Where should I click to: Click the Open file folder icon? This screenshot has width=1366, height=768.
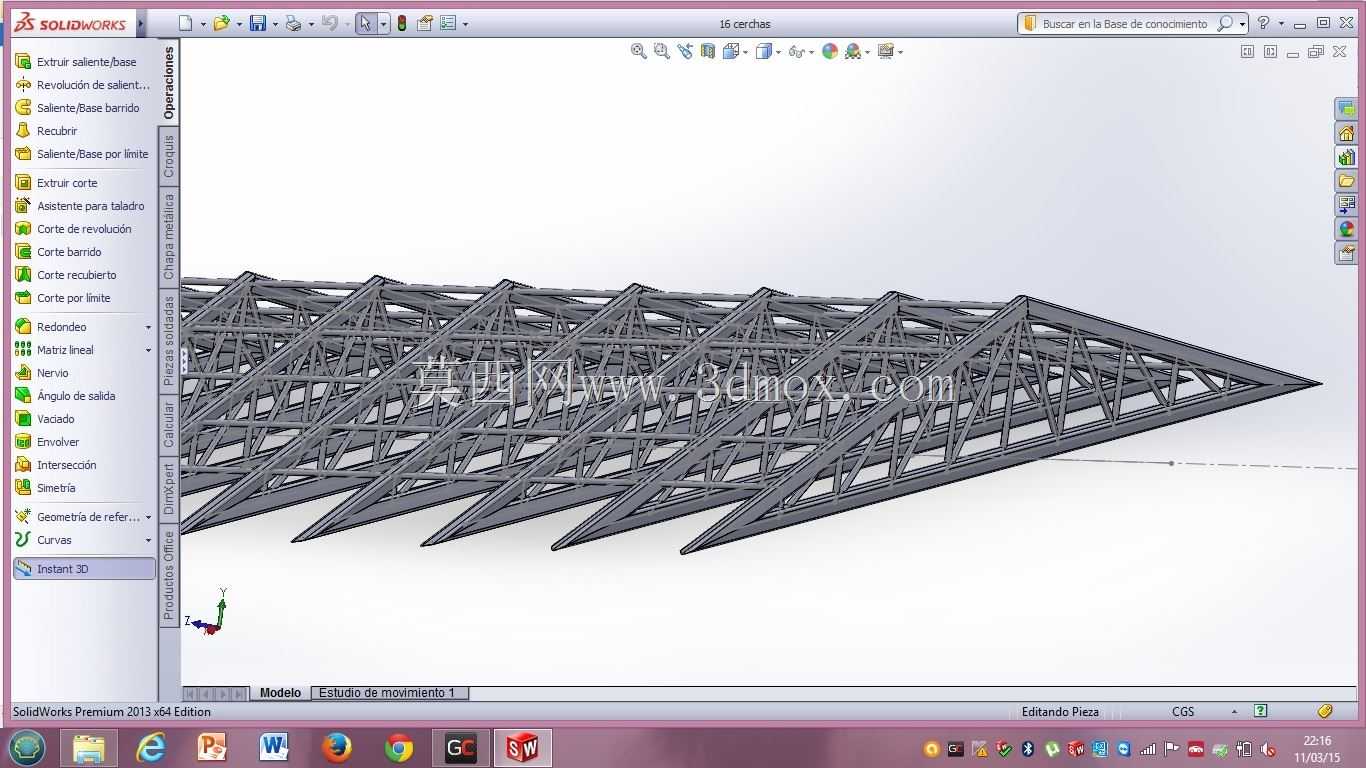[x=221, y=23]
